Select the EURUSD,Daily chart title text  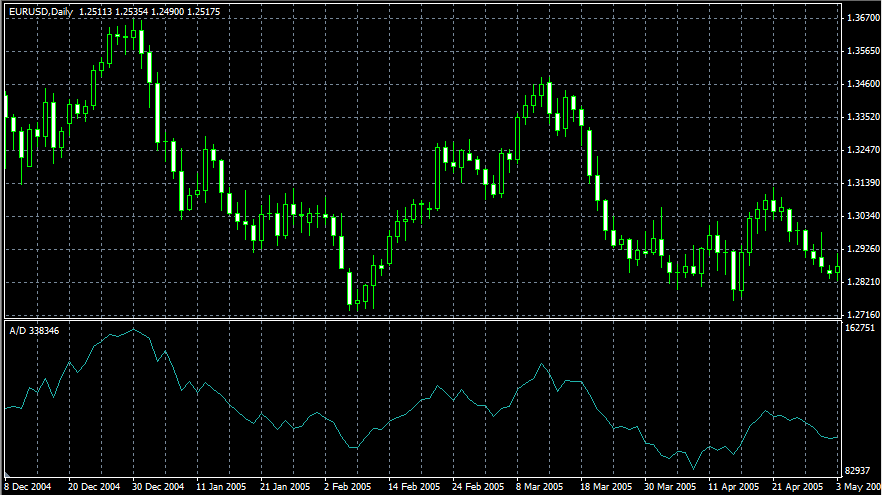coord(41,12)
